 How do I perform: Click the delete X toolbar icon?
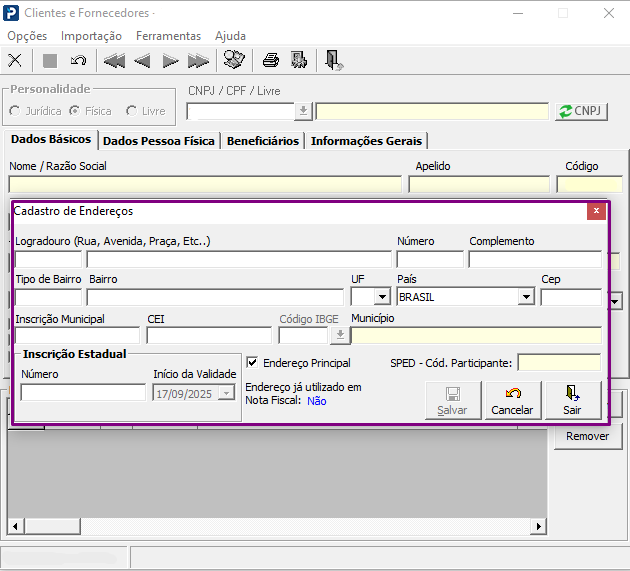(15, 60)
